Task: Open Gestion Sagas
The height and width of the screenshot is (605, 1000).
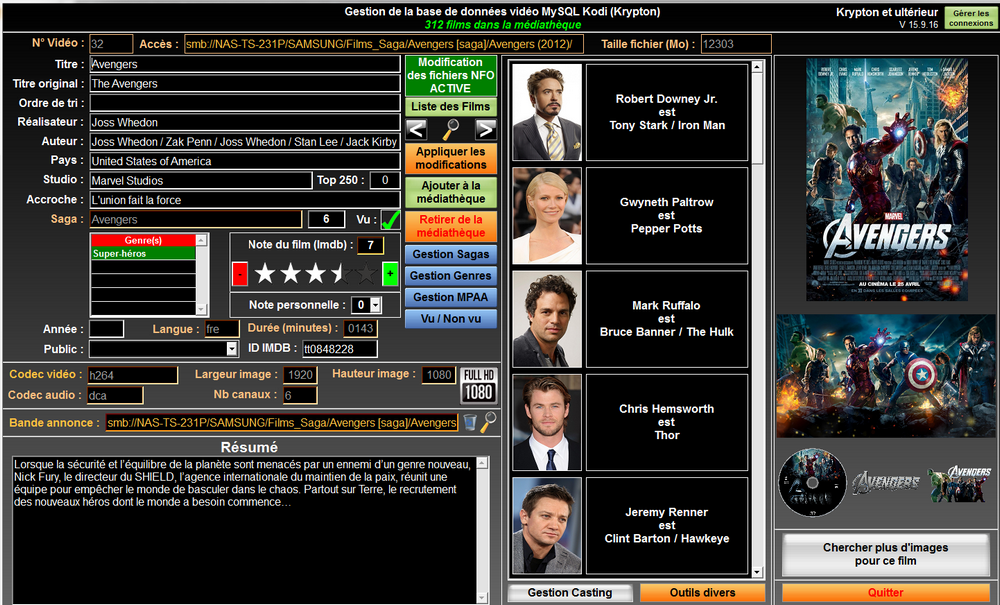Action: point(451,254)
